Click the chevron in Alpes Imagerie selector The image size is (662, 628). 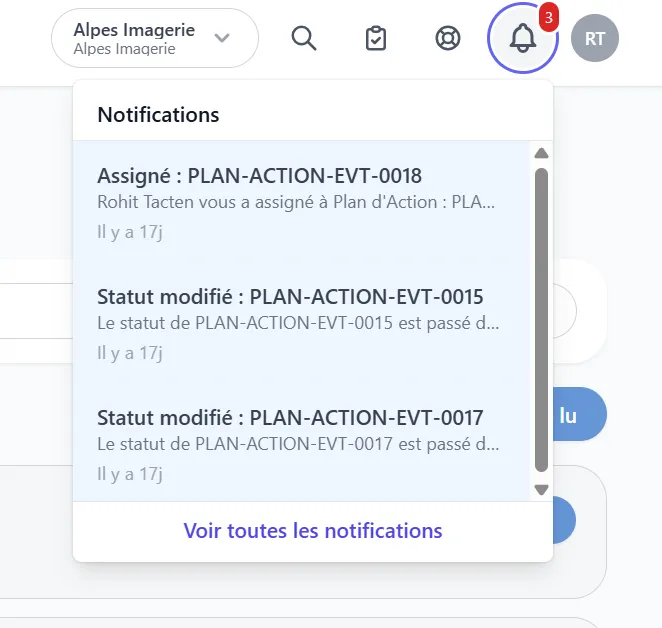click(x=222, y=38)
